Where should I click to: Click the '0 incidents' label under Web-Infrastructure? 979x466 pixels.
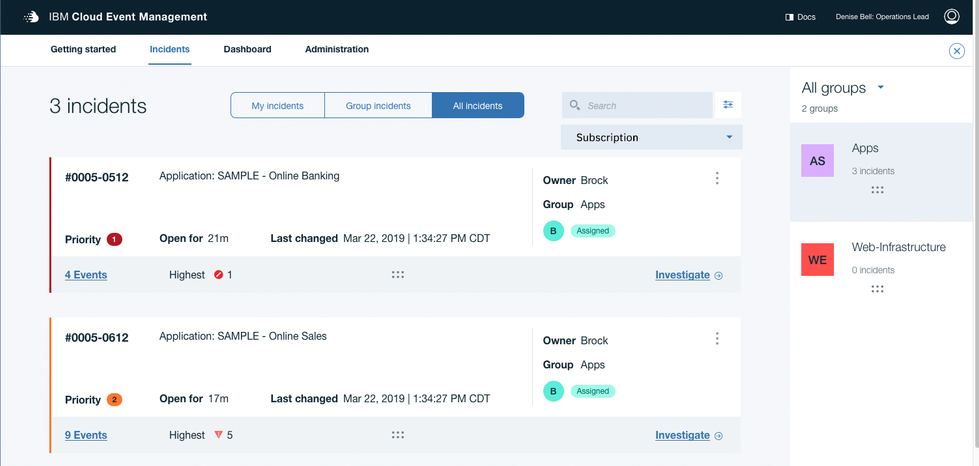873,270
